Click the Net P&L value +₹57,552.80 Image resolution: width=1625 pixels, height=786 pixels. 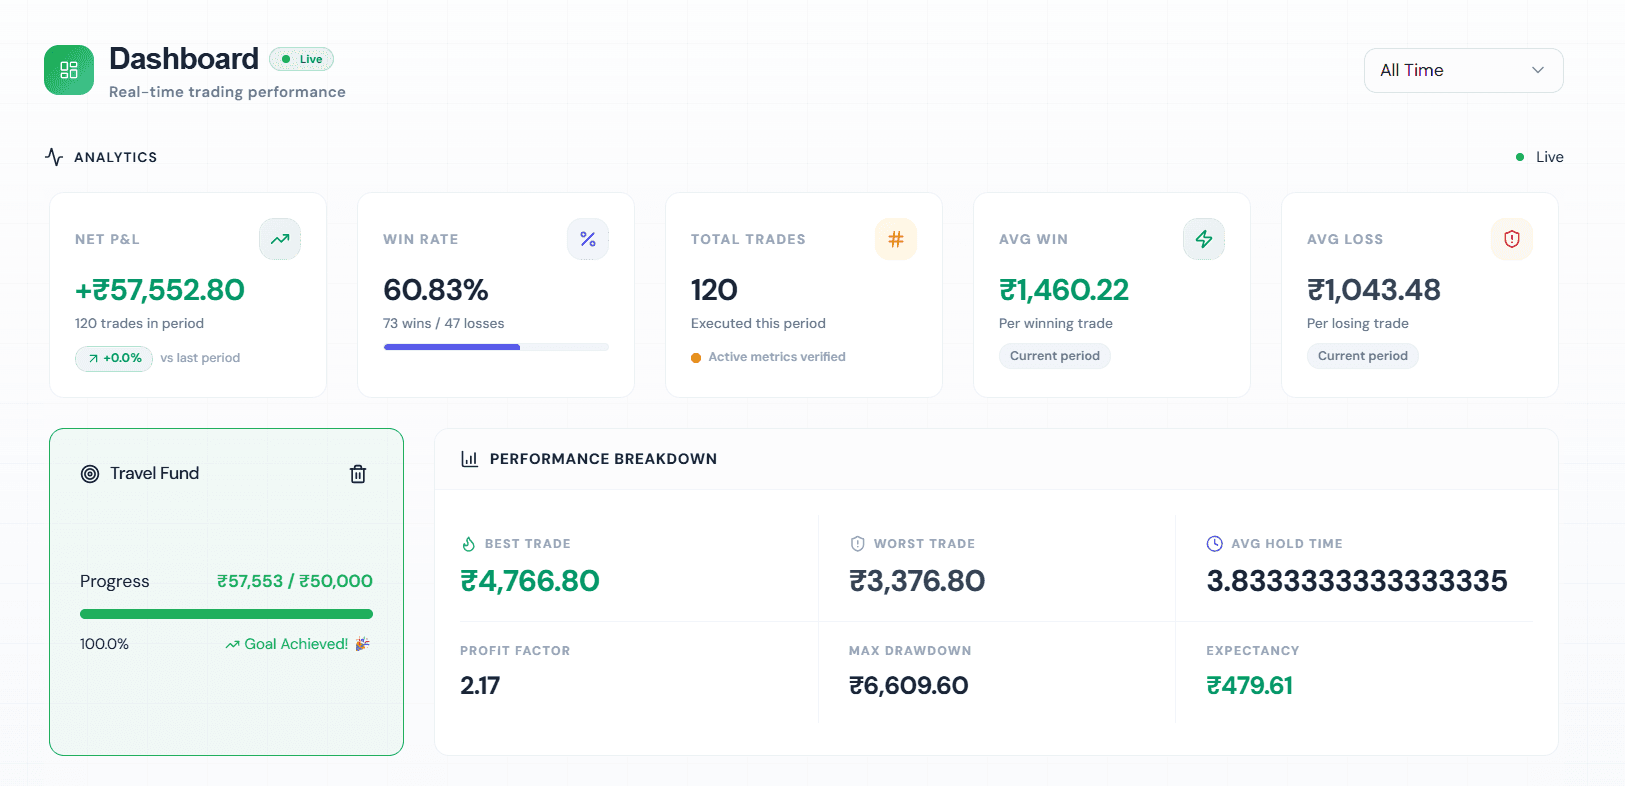[160, 290]
